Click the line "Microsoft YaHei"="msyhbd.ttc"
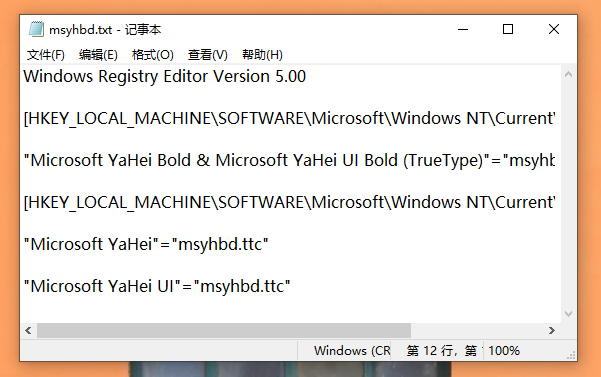The width and height of the screenshot is (601, 377). tap(146, 244)
